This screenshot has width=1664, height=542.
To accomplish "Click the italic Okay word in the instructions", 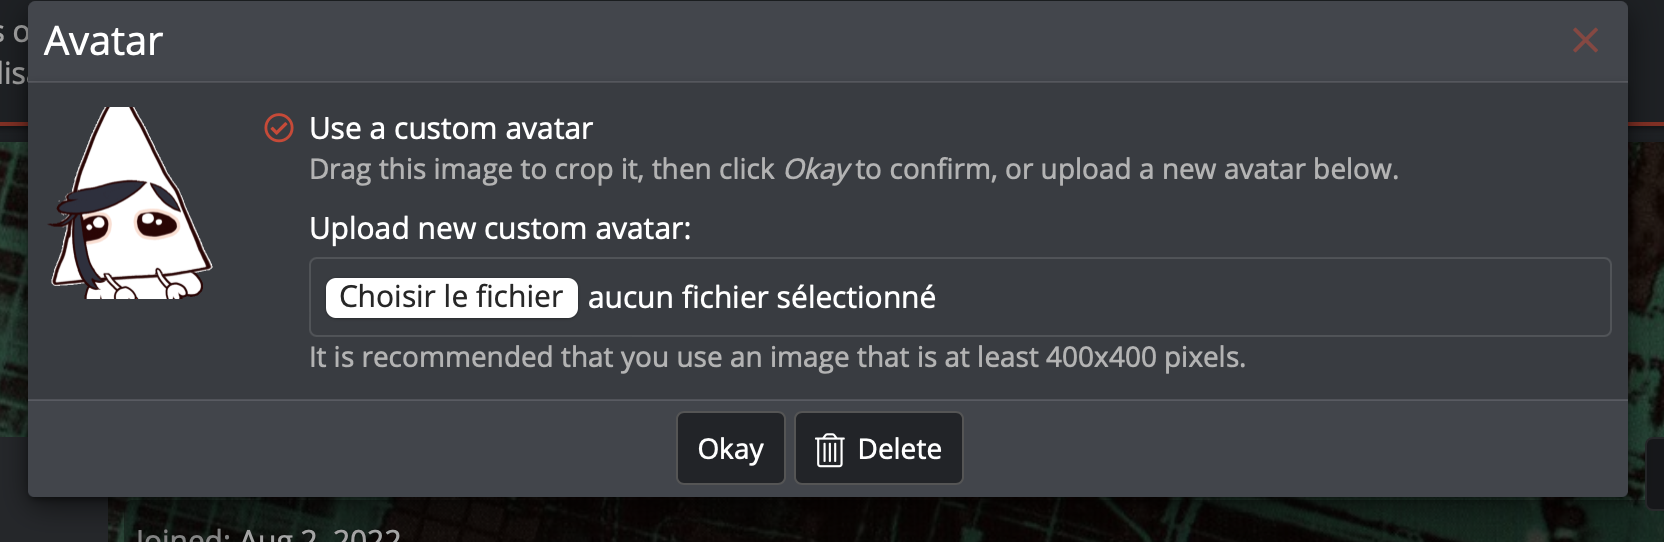I will (816, 169).
